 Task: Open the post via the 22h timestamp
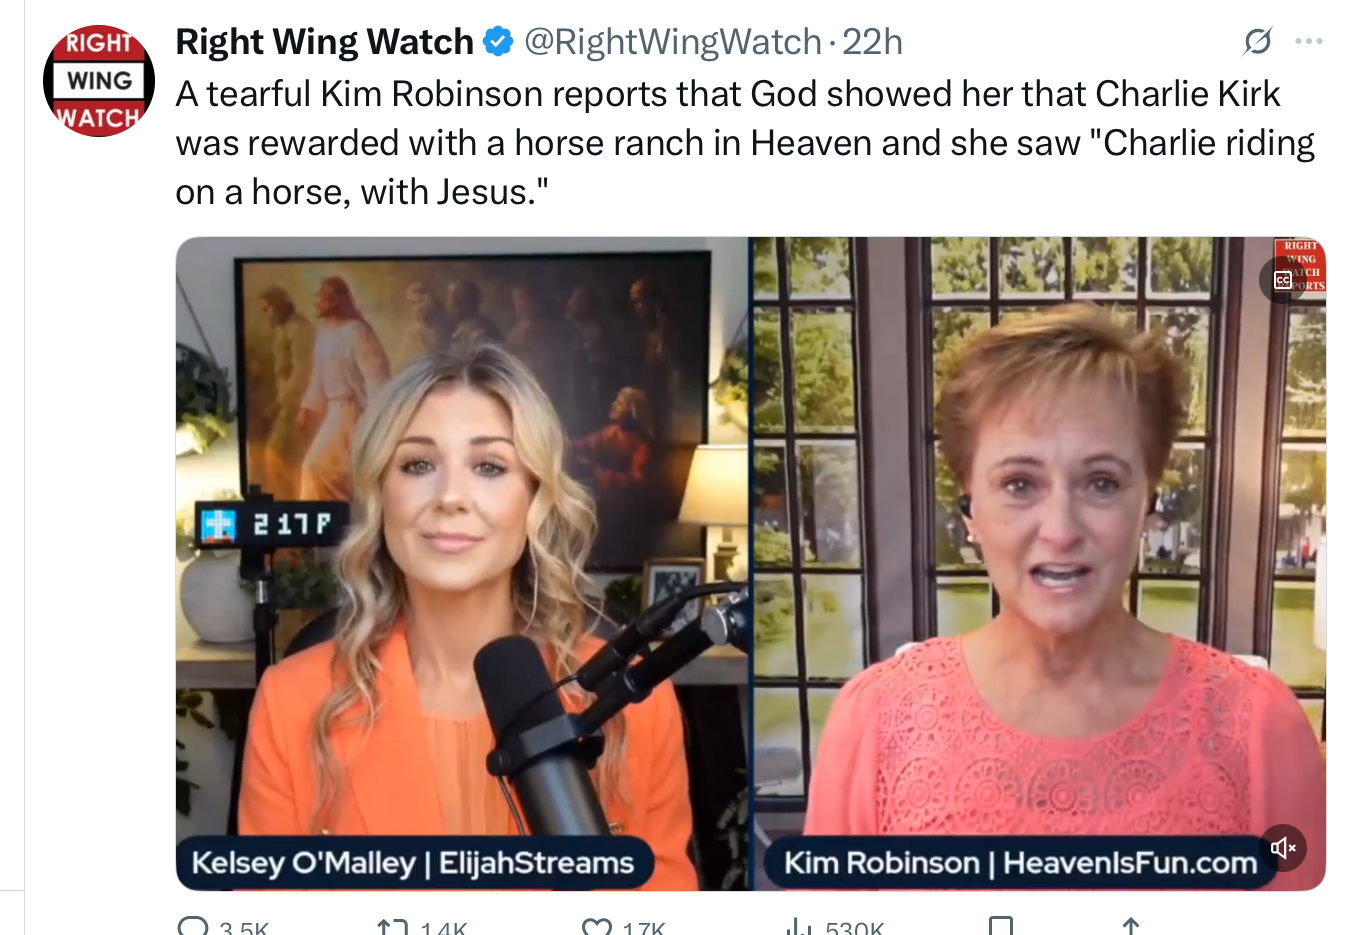[x=872, y=42]
